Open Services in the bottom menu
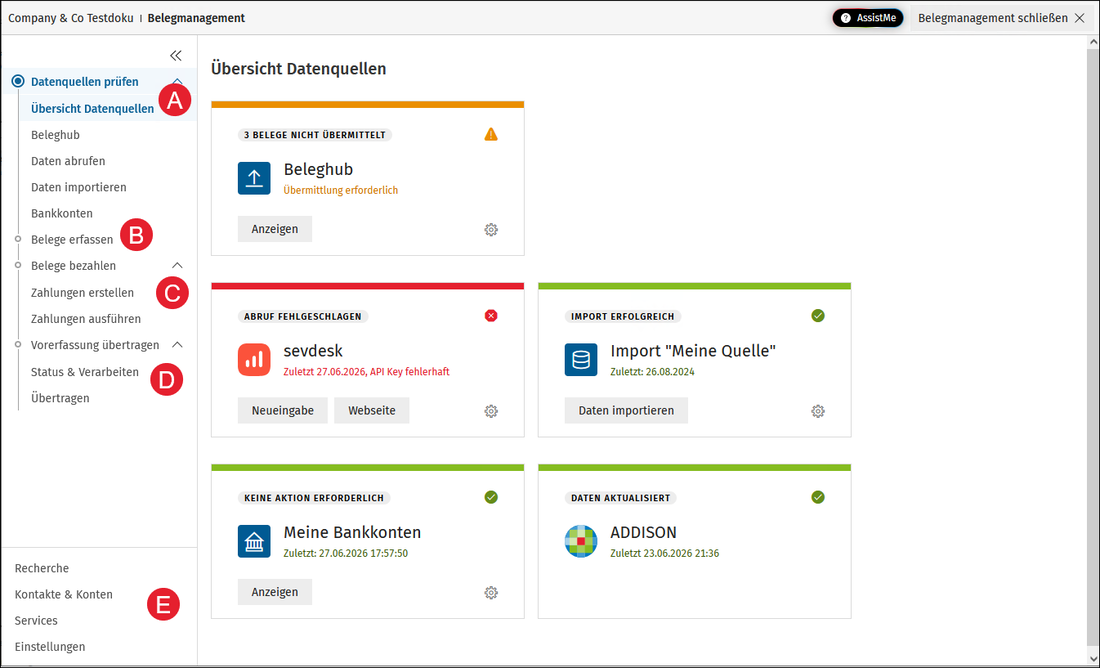Image resolution: width=1100 pixels, height=668 pixels. (36, 620)
